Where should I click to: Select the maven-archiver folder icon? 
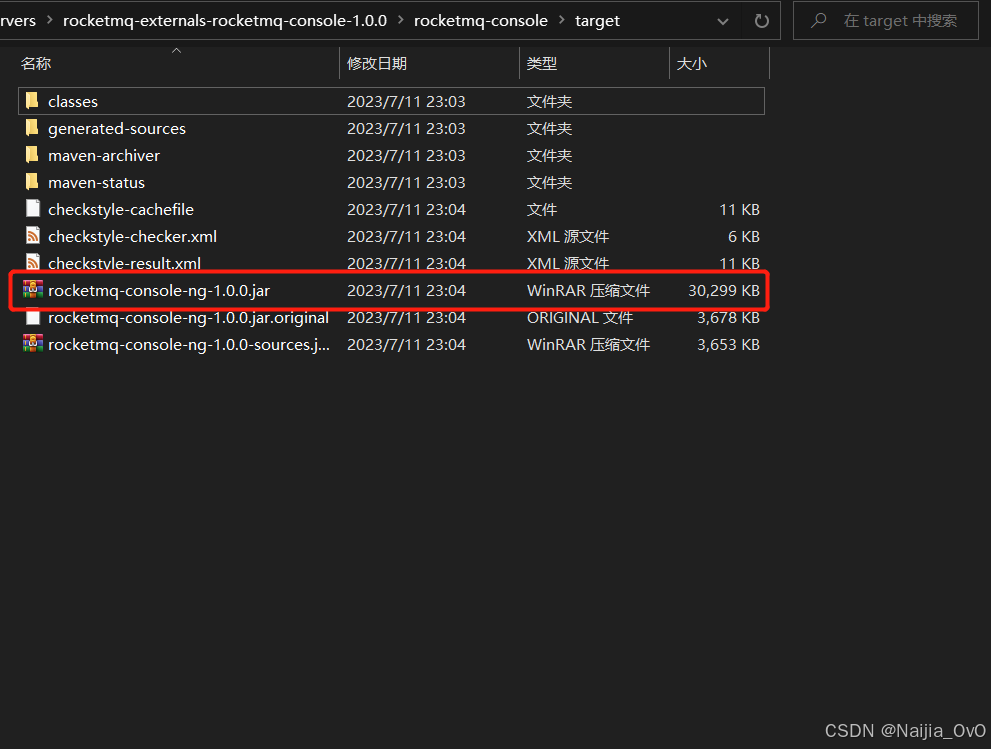tap(32, 155)
